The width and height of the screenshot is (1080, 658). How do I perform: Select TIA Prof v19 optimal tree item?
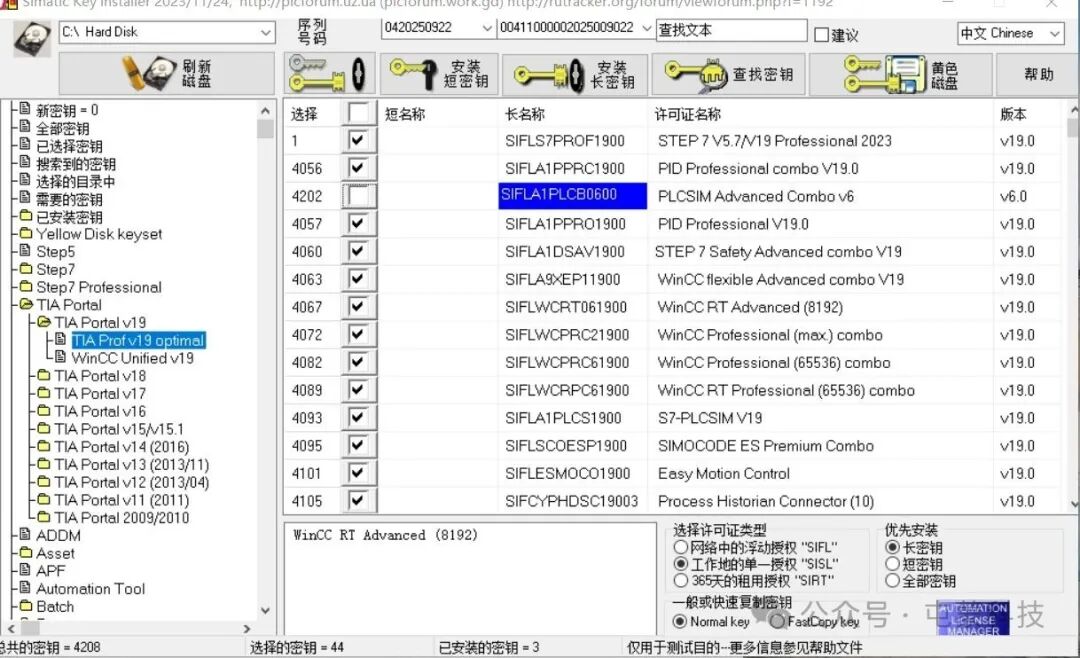pyautogui.click(x=138, y=340)
